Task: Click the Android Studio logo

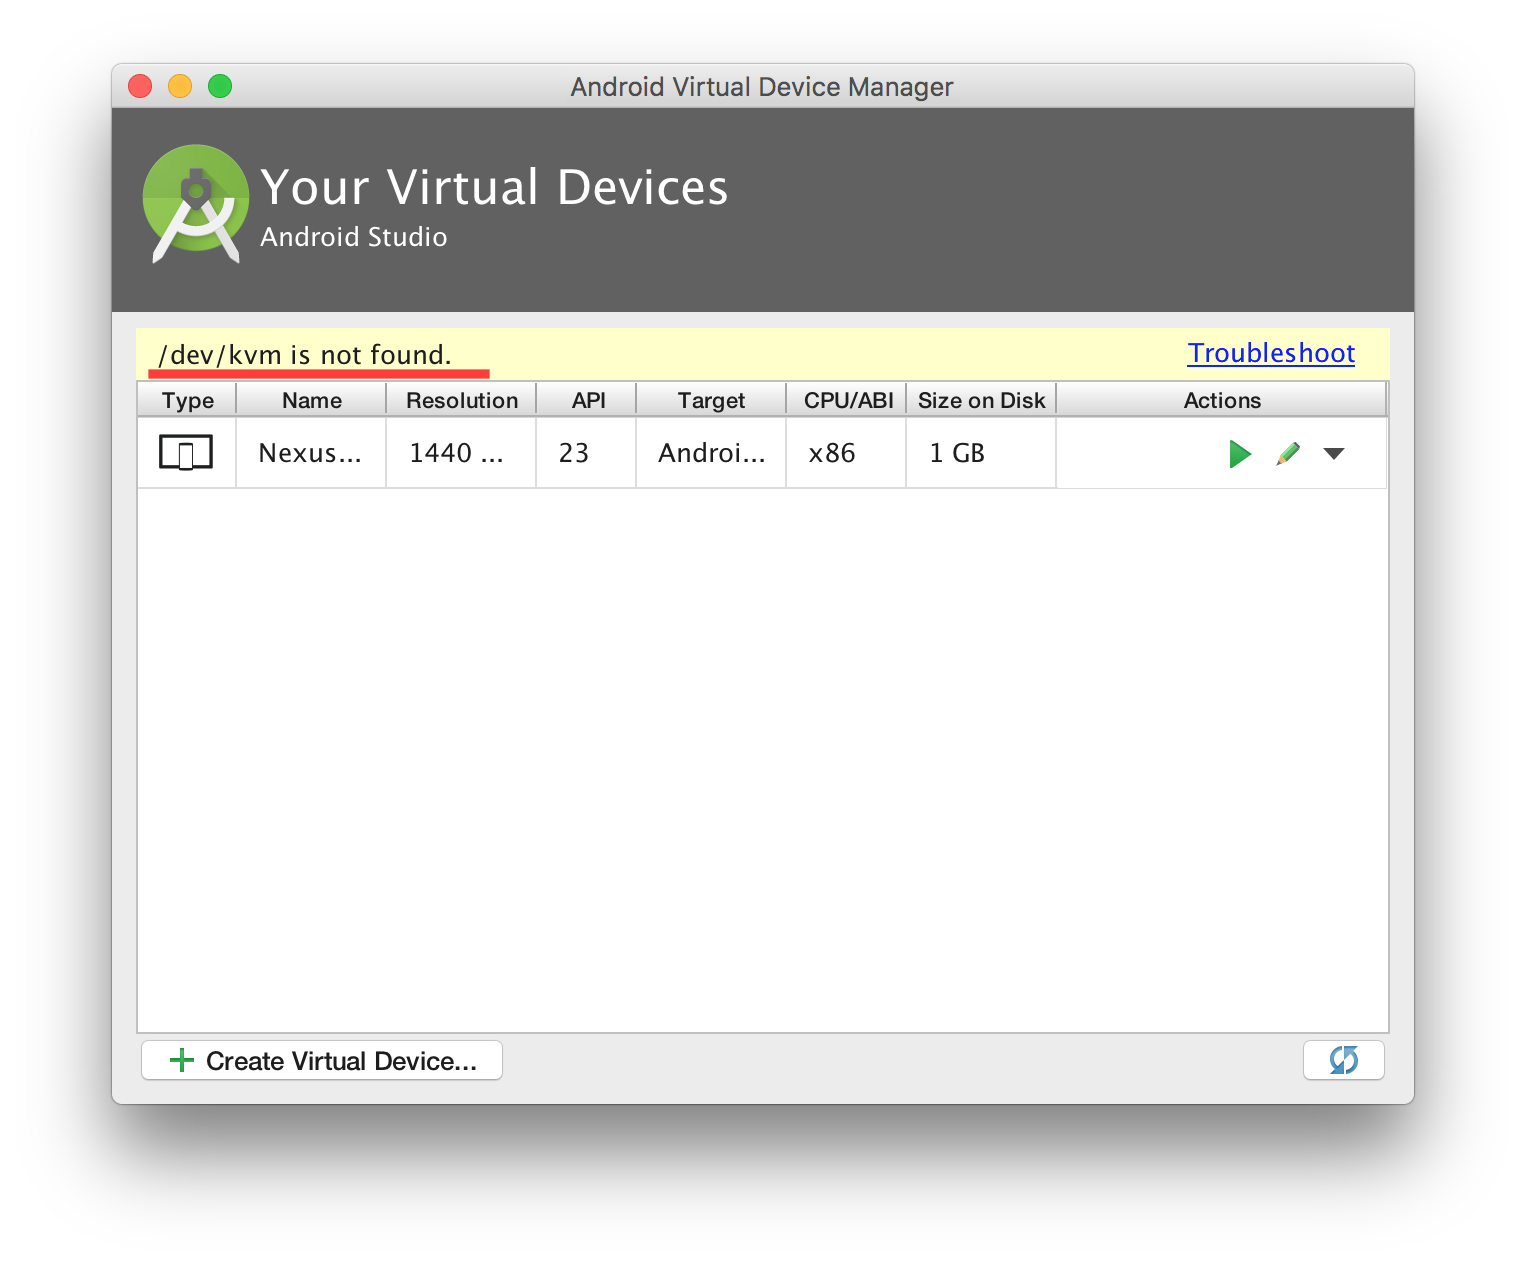Action: (196, 204)
